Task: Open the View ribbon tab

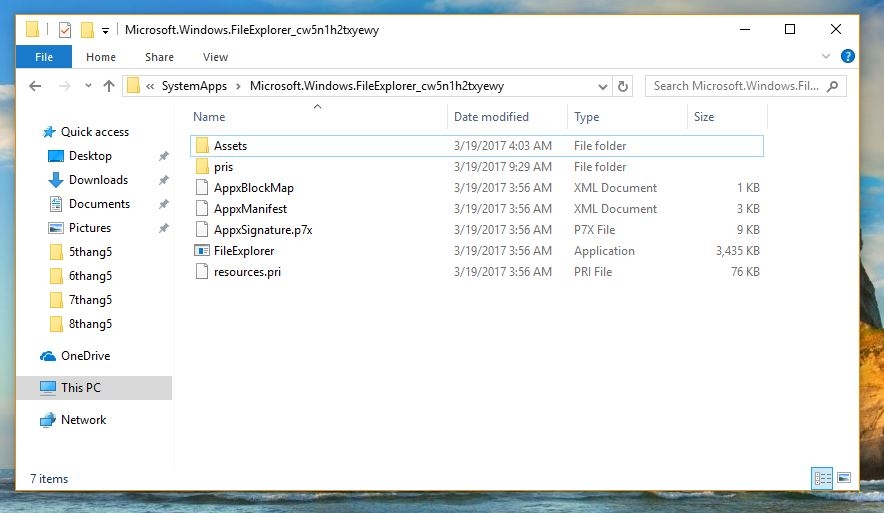Action: pyautogui.click(x=215, y=57)
